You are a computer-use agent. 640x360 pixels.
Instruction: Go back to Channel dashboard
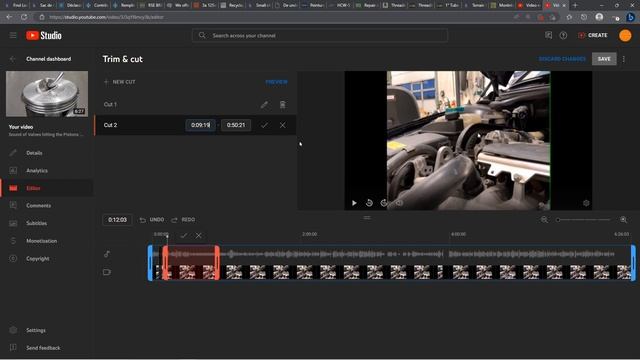[x=49, y=59]
